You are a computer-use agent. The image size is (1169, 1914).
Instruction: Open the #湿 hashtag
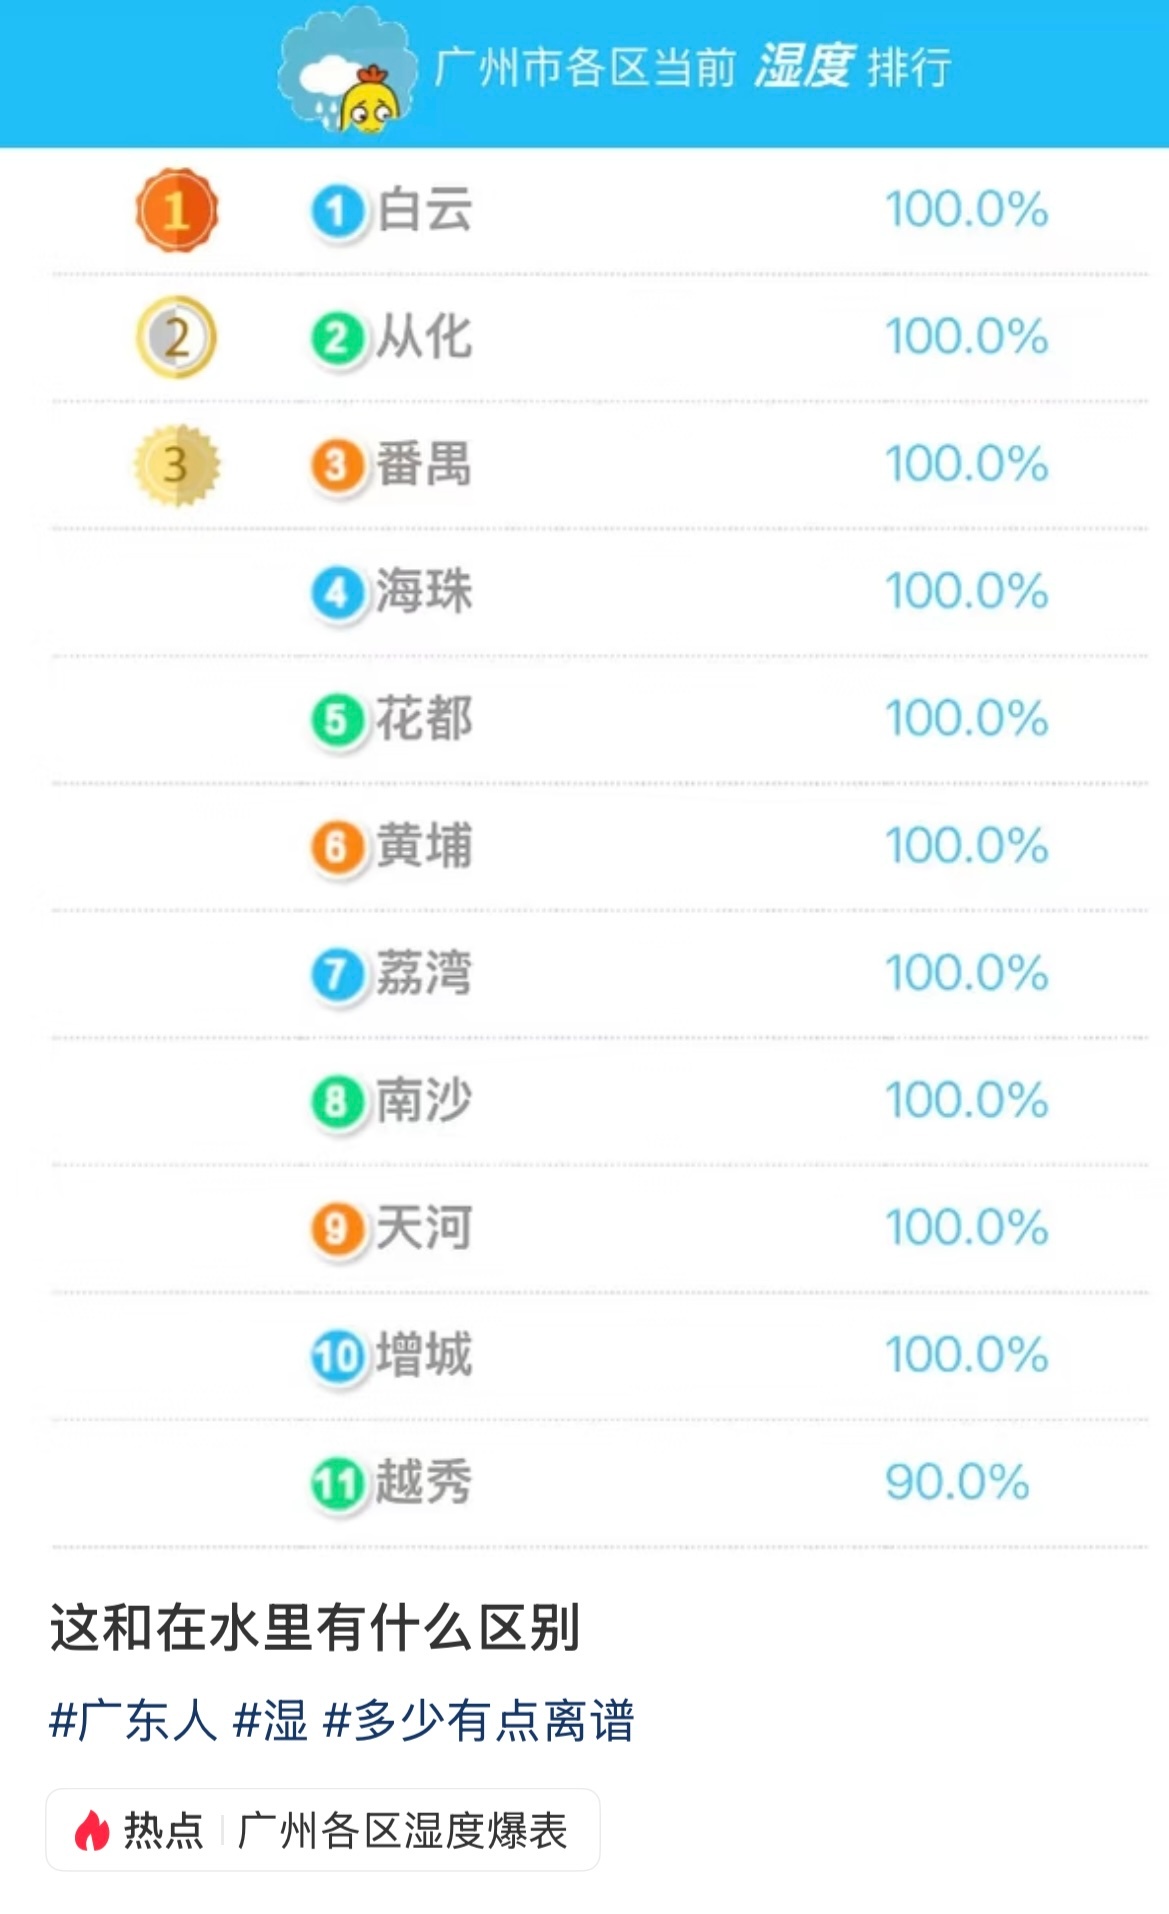tap(270, 1721)
